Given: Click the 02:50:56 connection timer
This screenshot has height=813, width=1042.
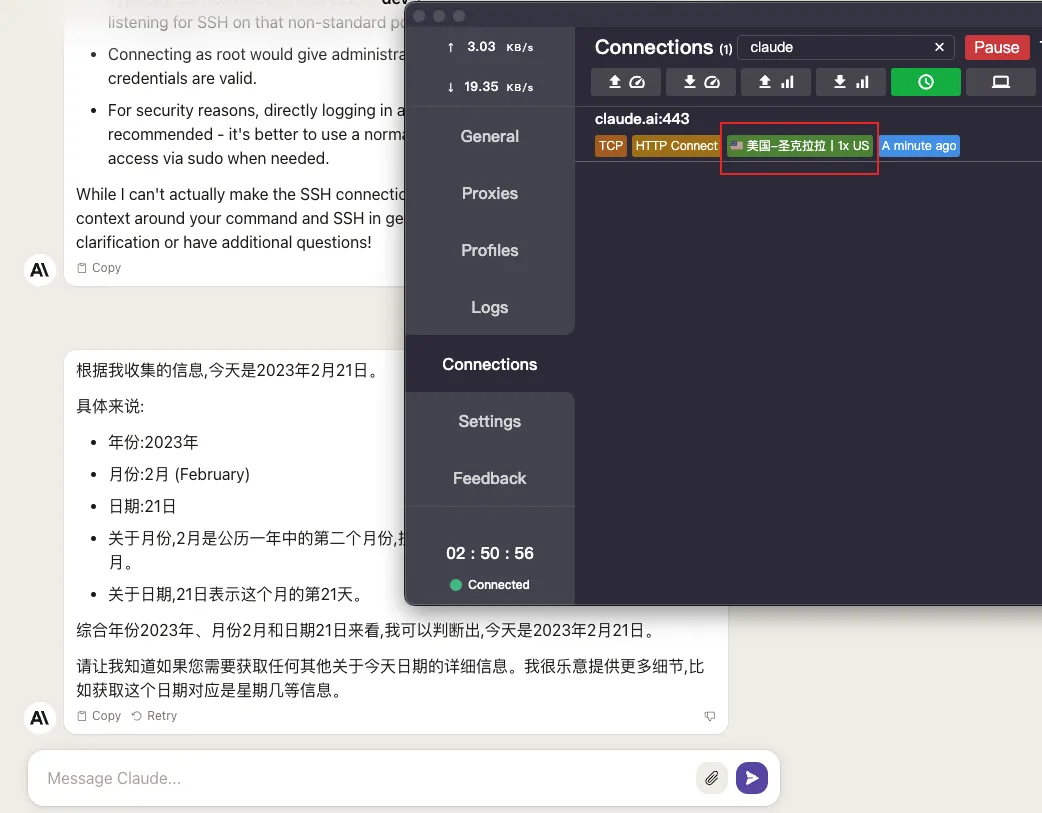Looking at the screenshot, I should click(490, 553).
